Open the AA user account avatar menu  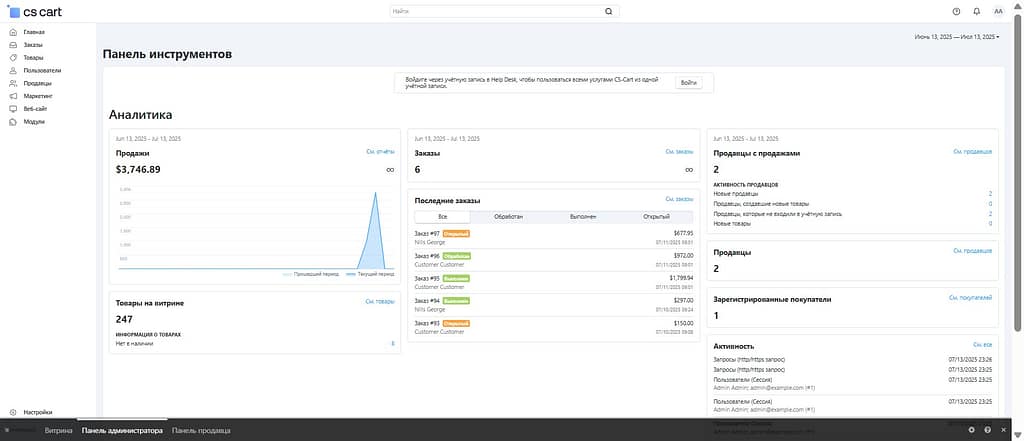[998, 11]
